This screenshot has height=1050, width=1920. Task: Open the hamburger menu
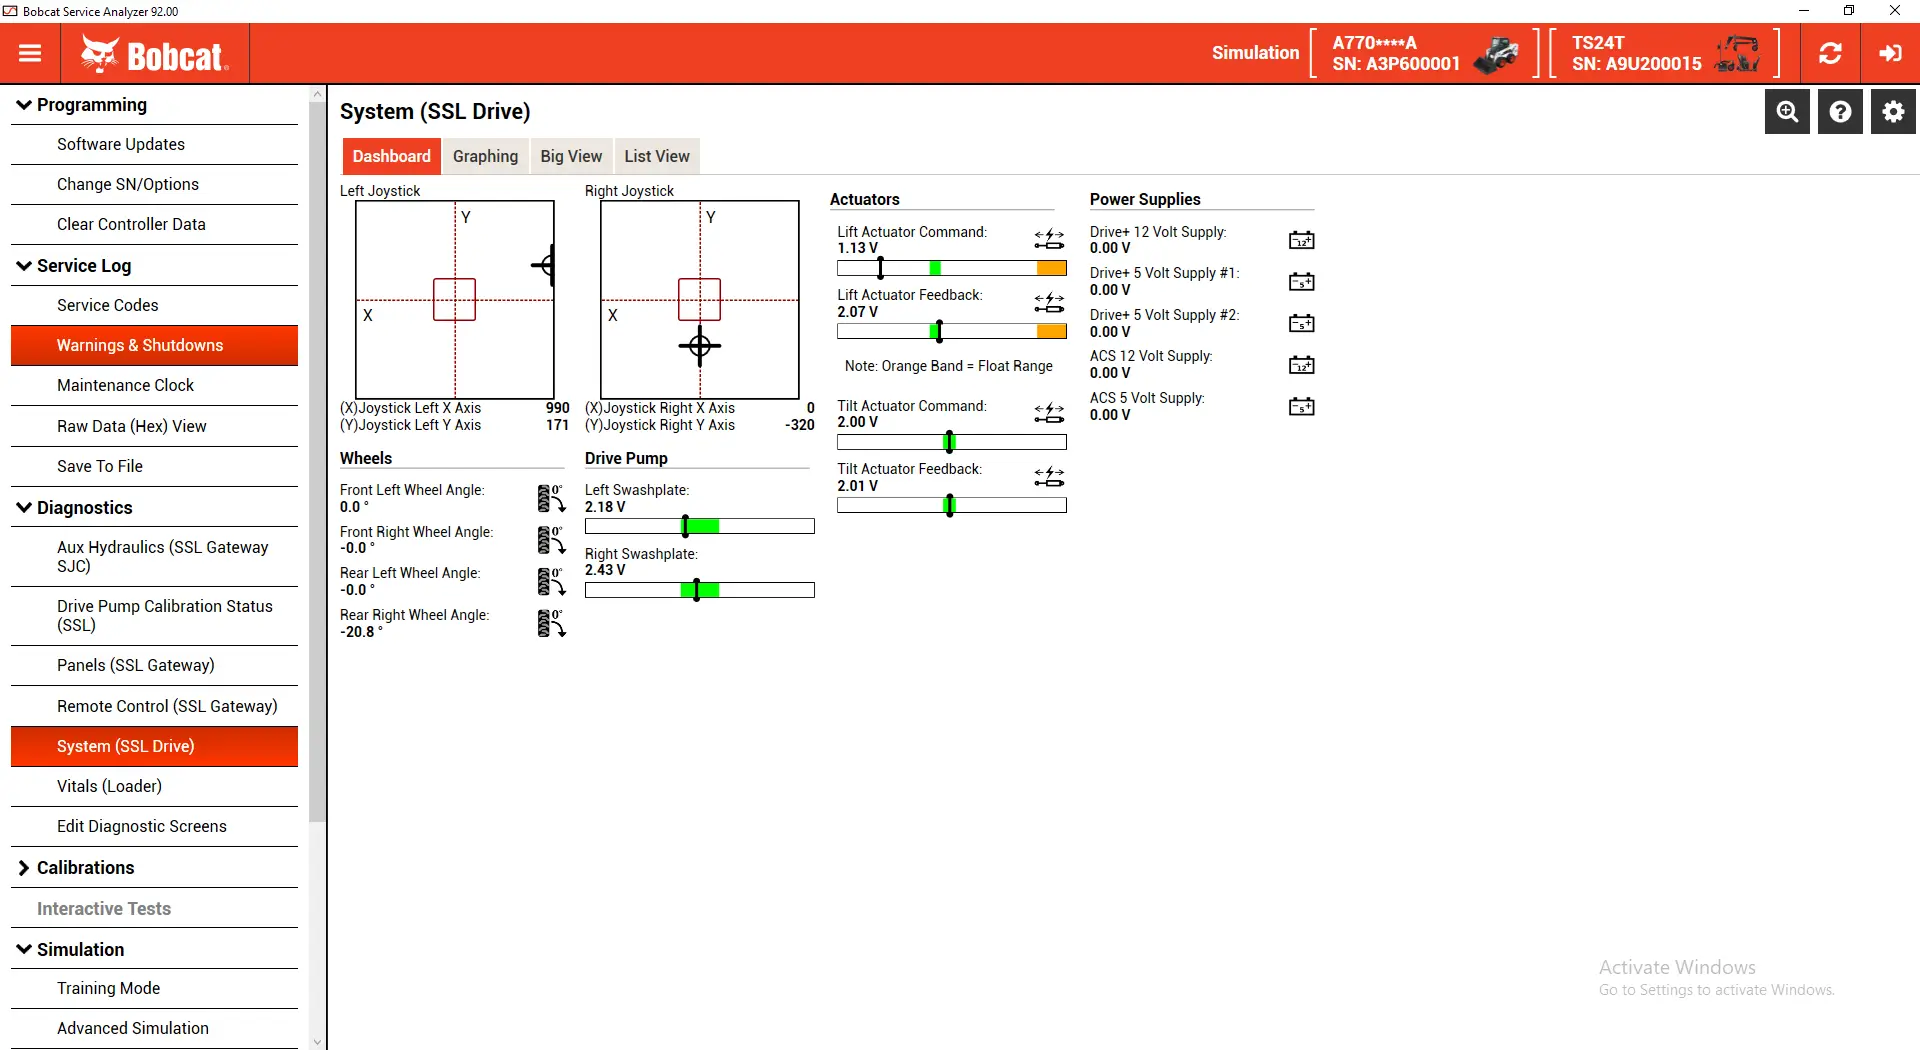click(x=30, y=53)
